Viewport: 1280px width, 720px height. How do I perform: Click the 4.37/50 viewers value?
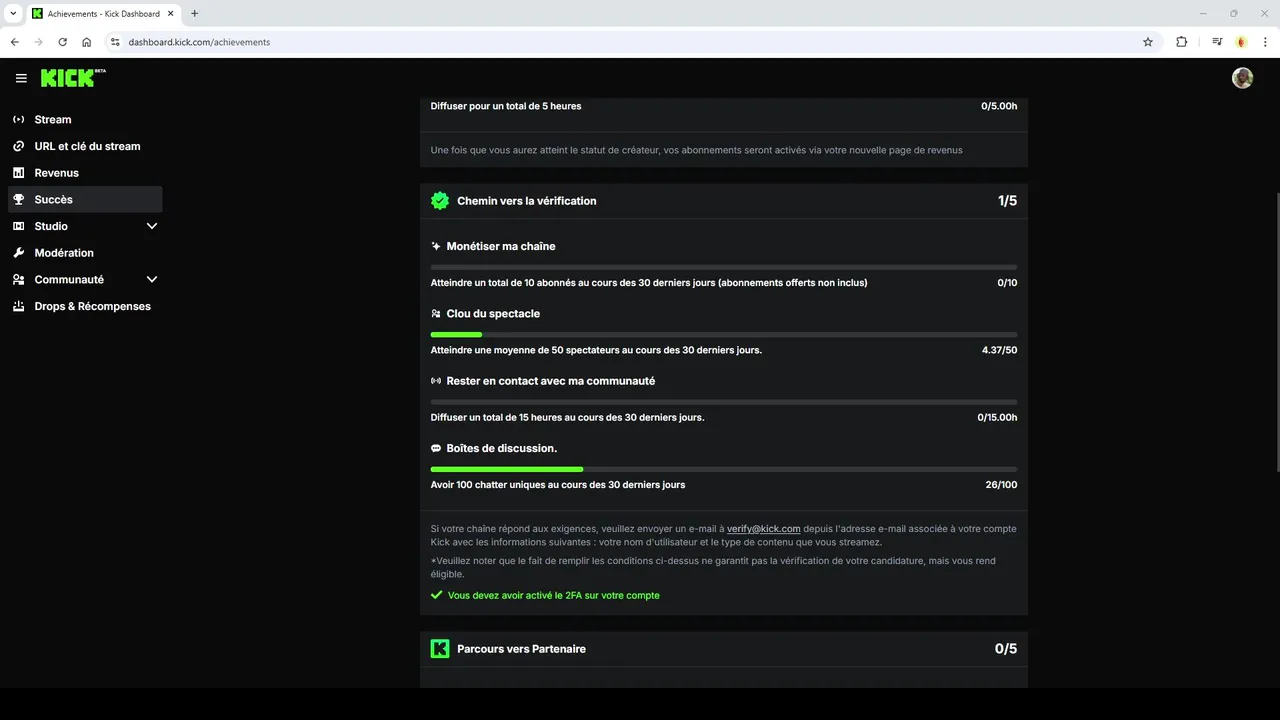pyautogui.click(x=1000, y=350)
